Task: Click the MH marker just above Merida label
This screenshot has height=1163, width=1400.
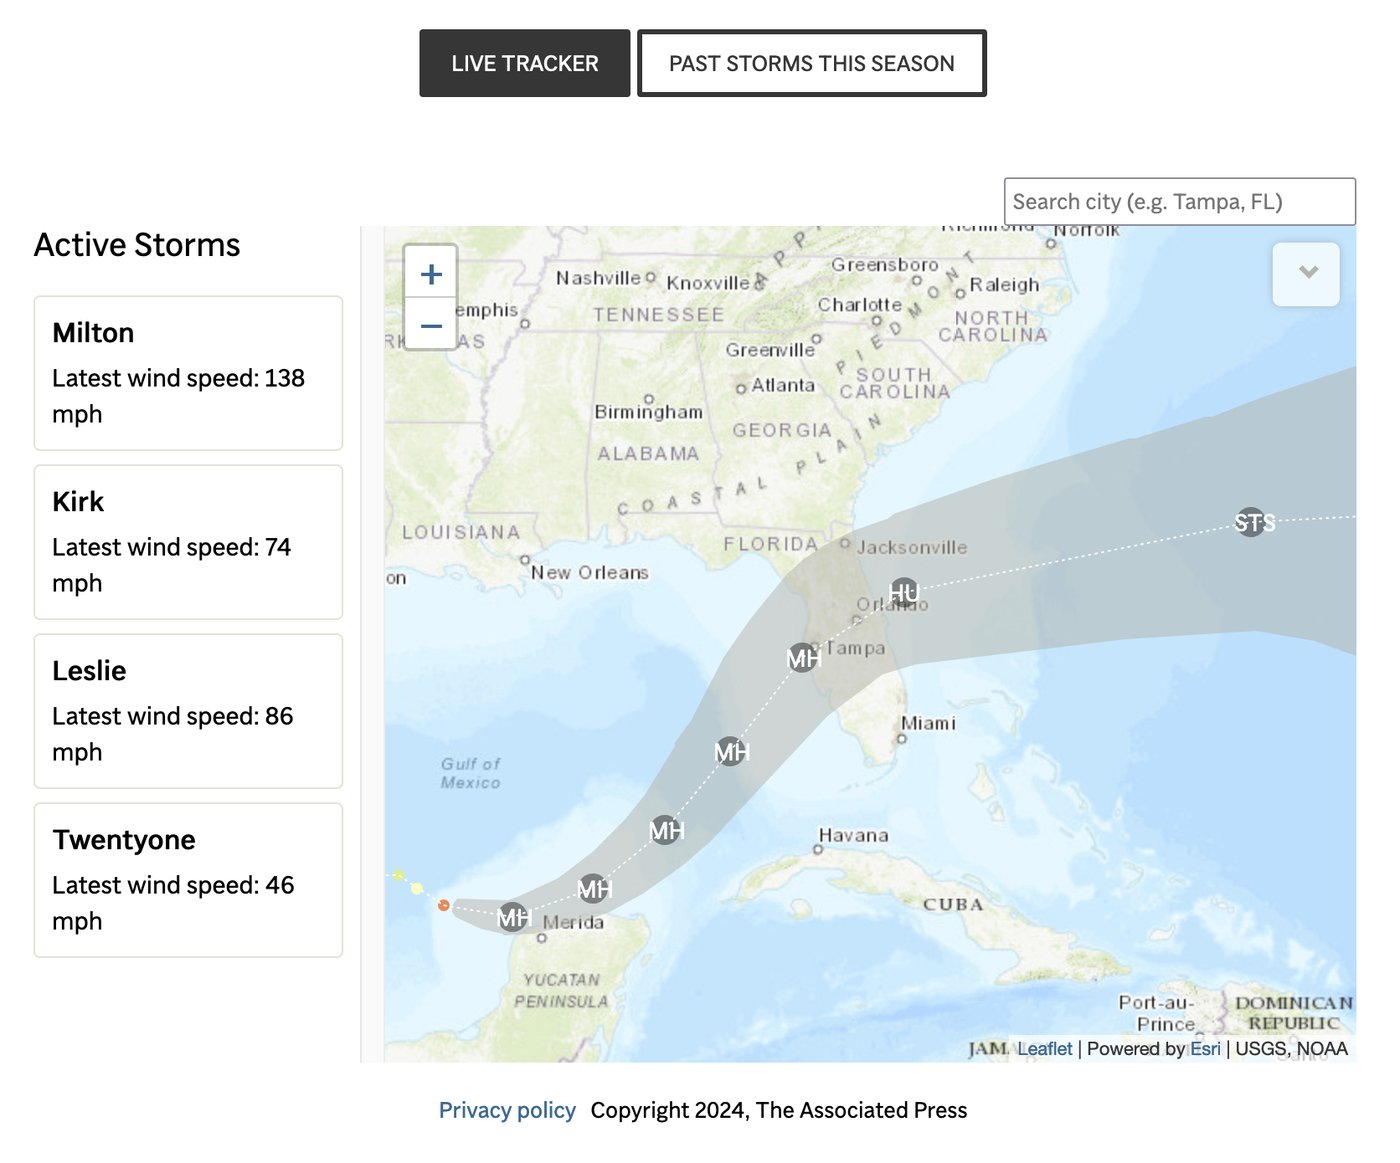Action: tap(593, 888)
